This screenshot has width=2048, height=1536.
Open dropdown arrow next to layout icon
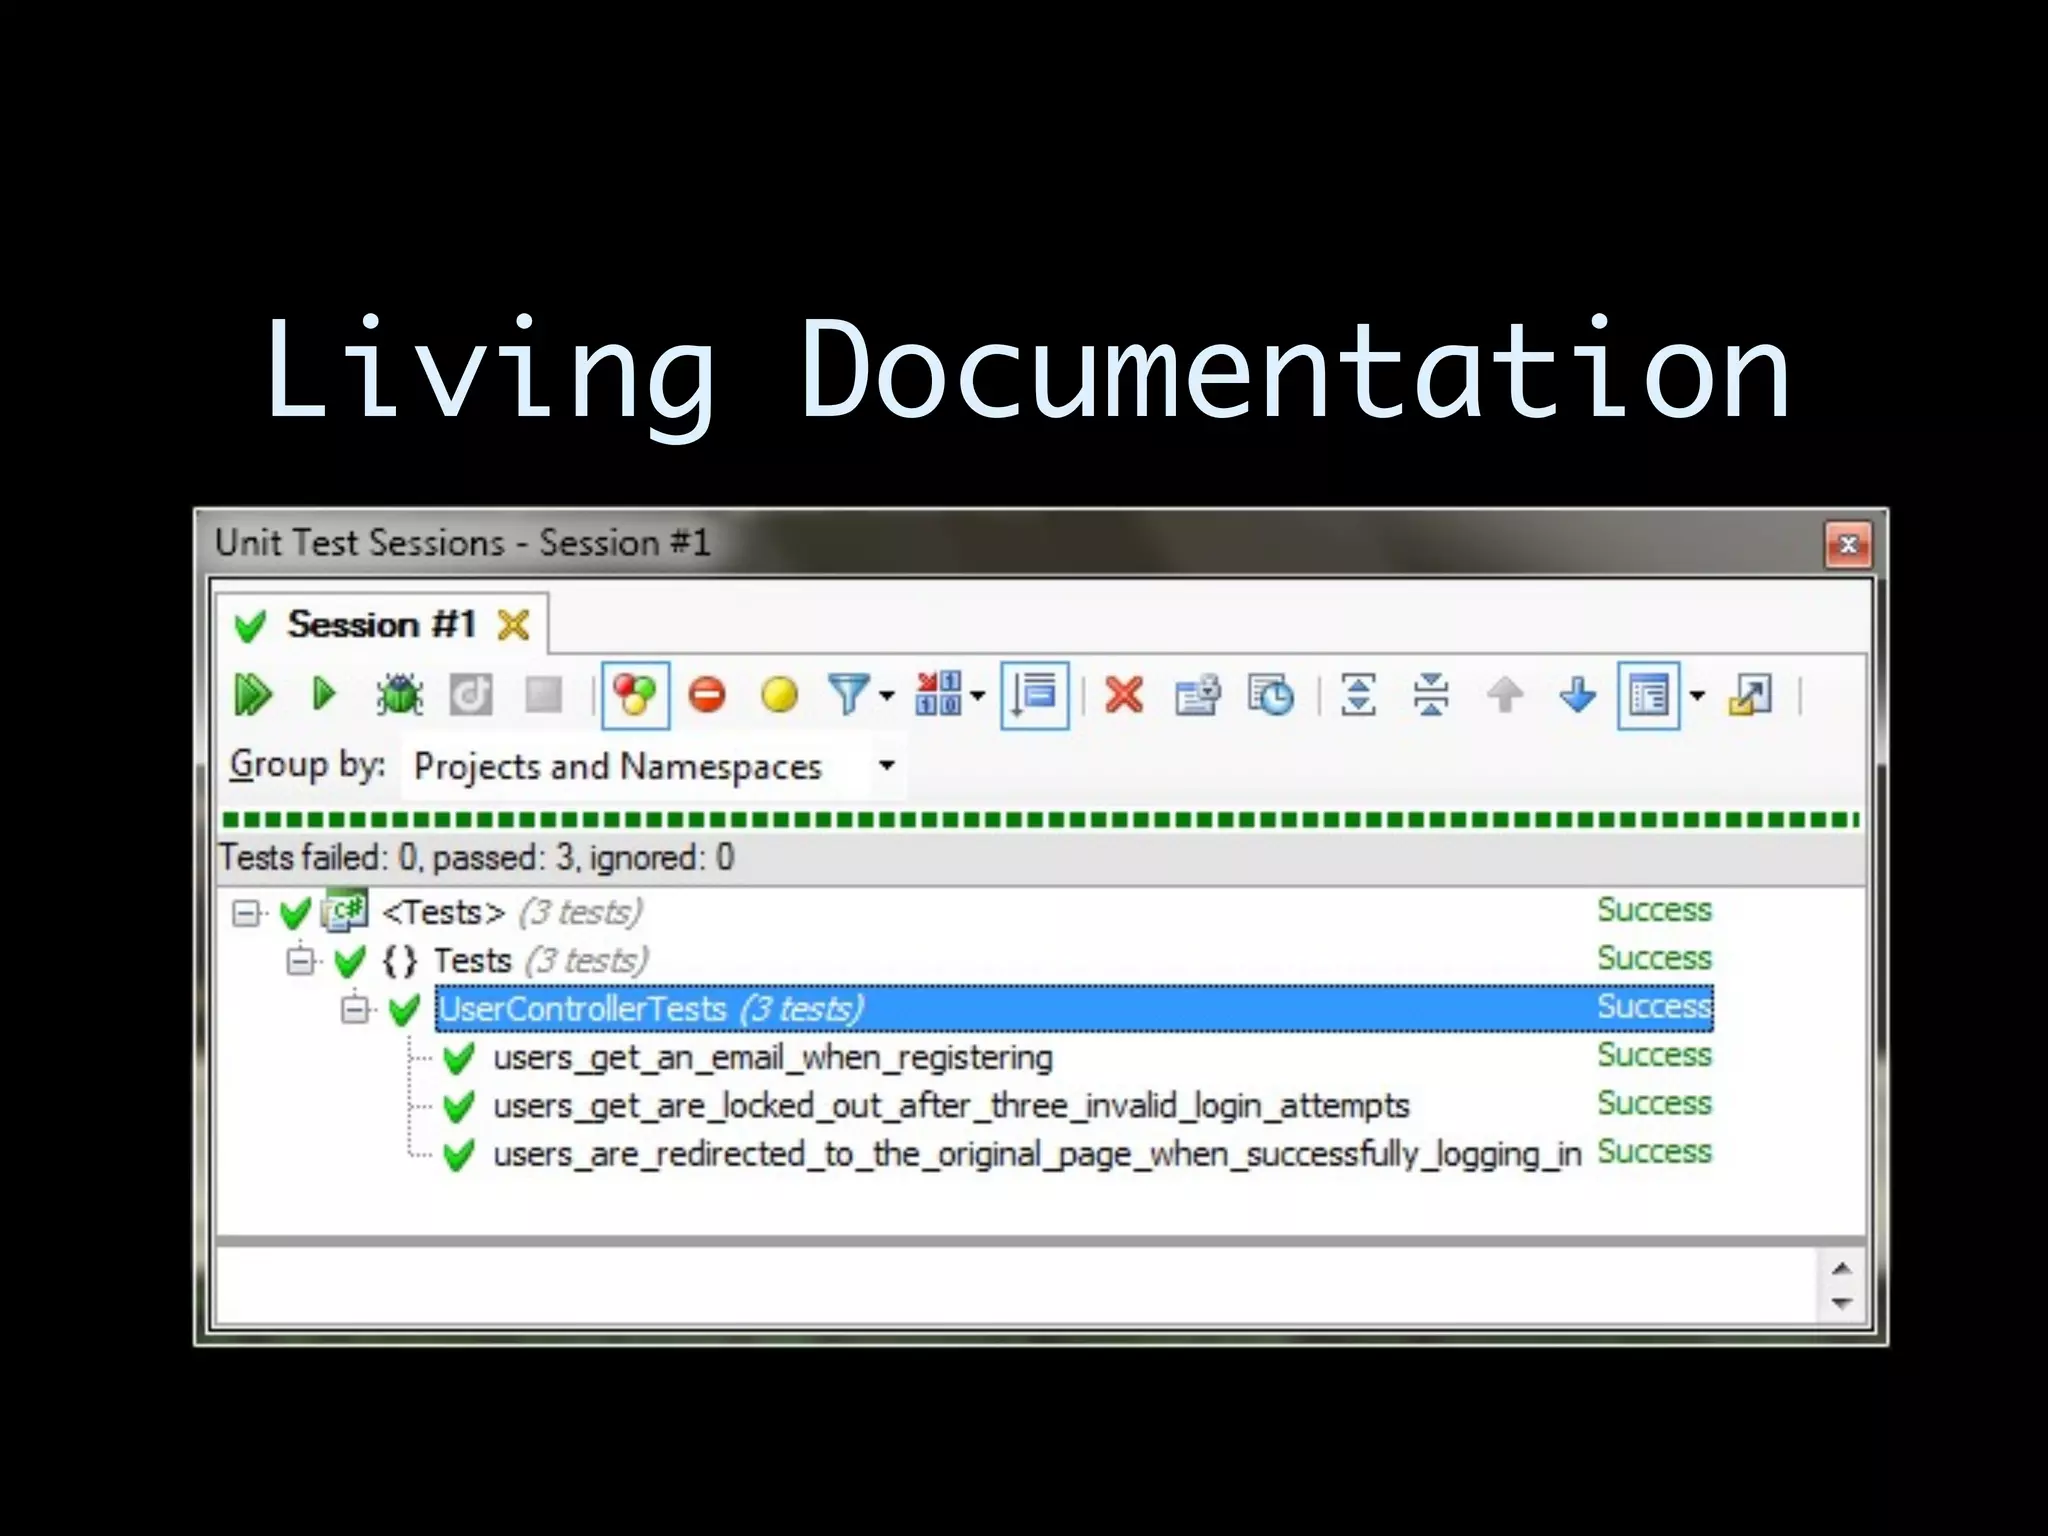click(x=1697, y=695)
